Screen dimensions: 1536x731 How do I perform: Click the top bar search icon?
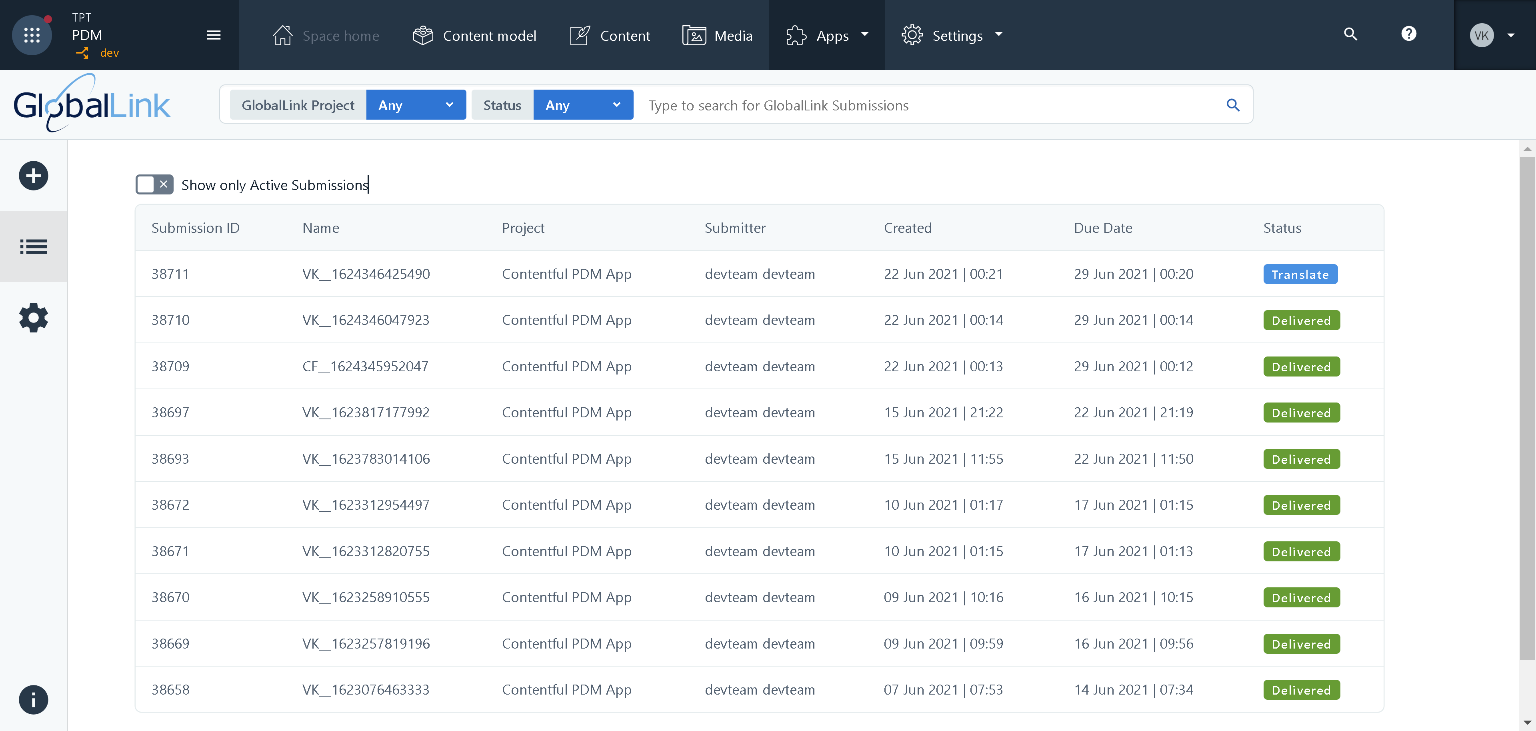coord(1350,34)
